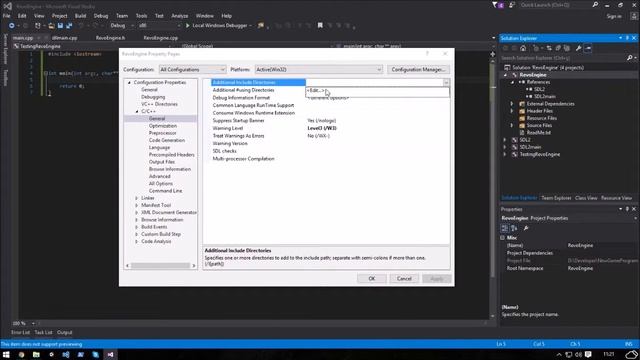Click the white bookmark toolbar icon
The width and height of the screenshot is (640, 360).
coord(320,26)
